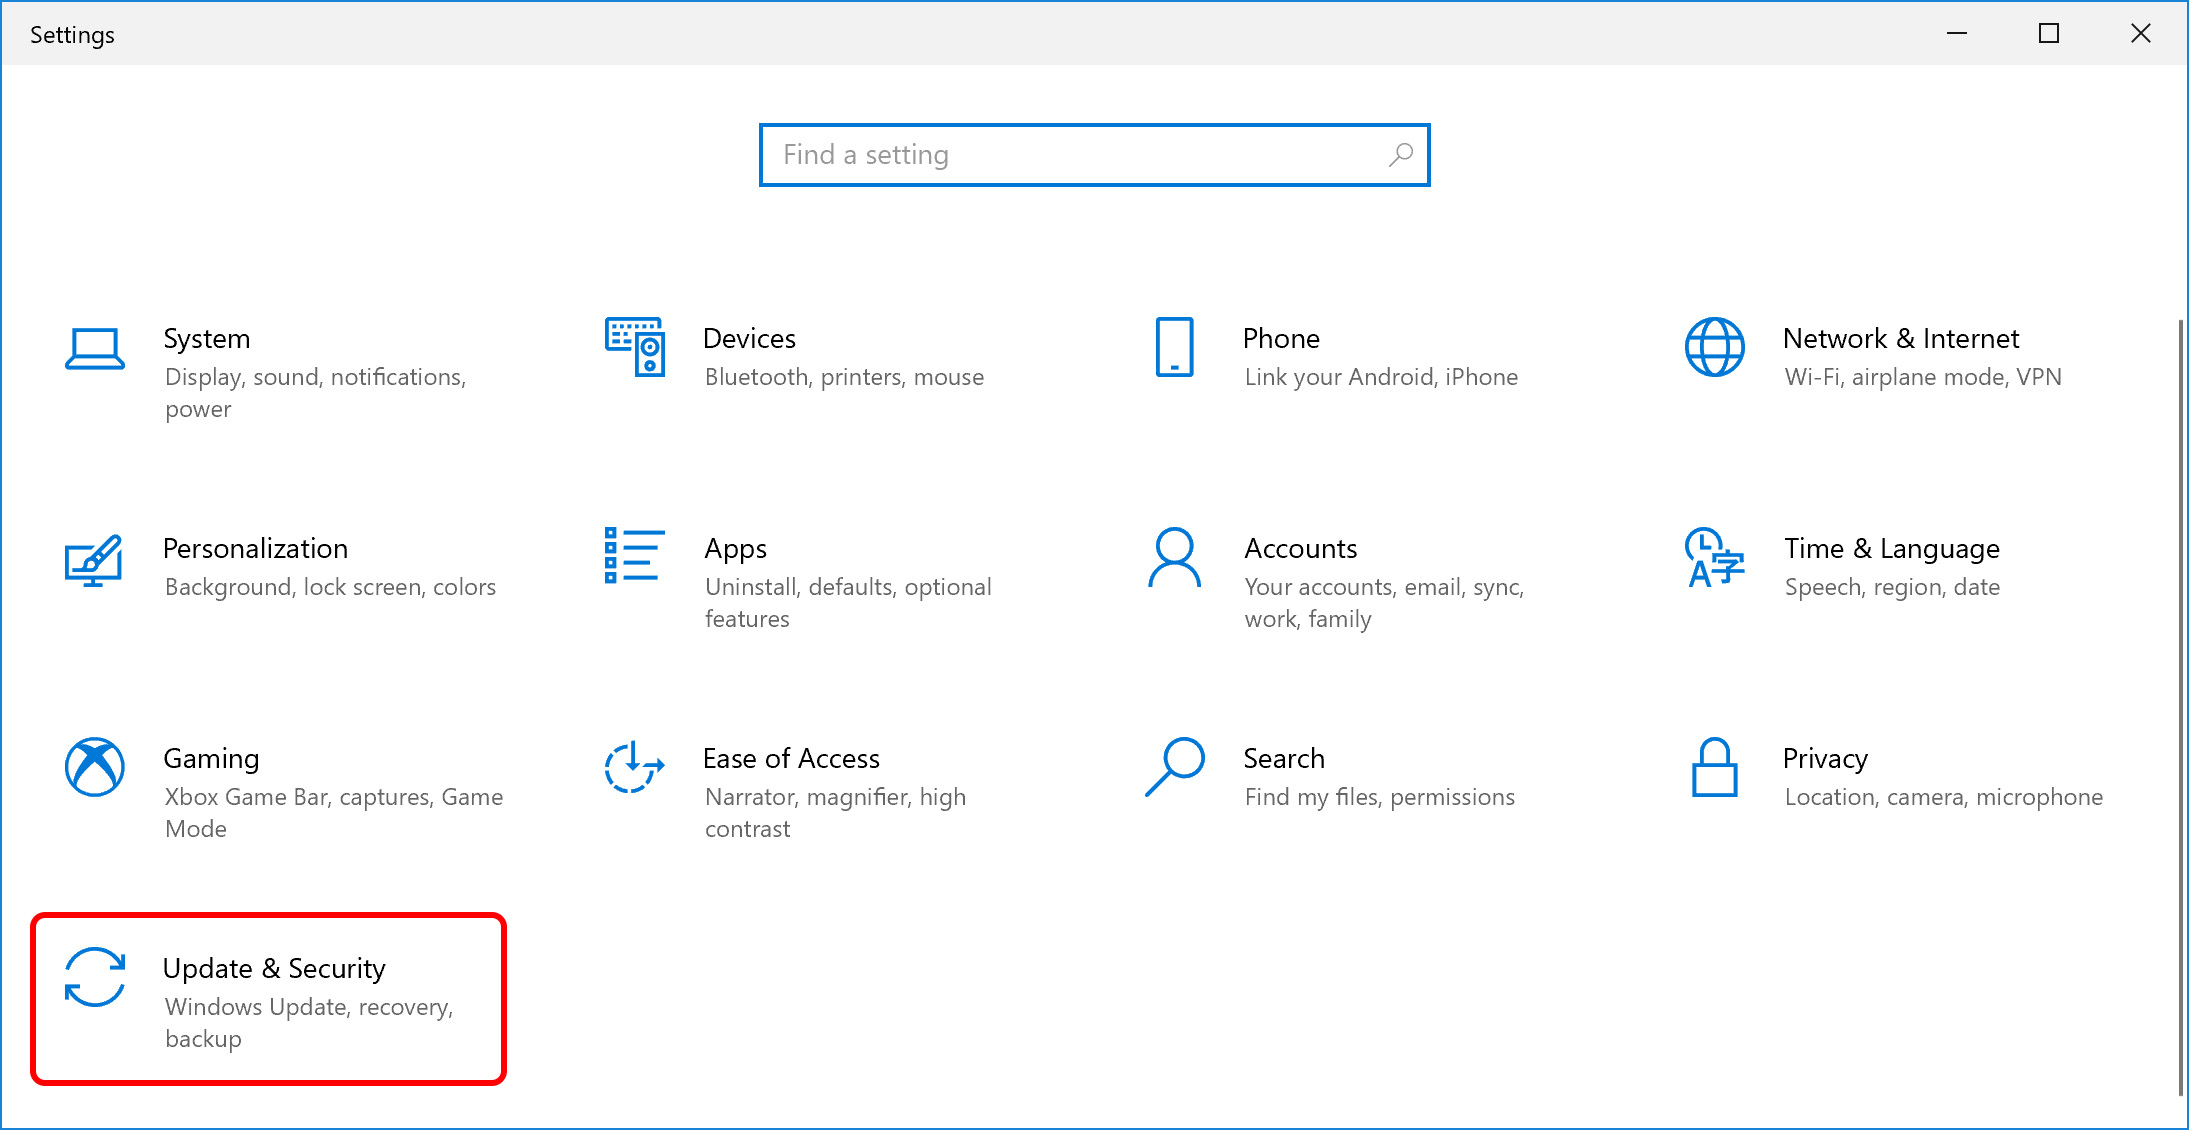Open Update & Security settings heading
The height and width of the screenshot is (1130, 2189).
[274, 969]
